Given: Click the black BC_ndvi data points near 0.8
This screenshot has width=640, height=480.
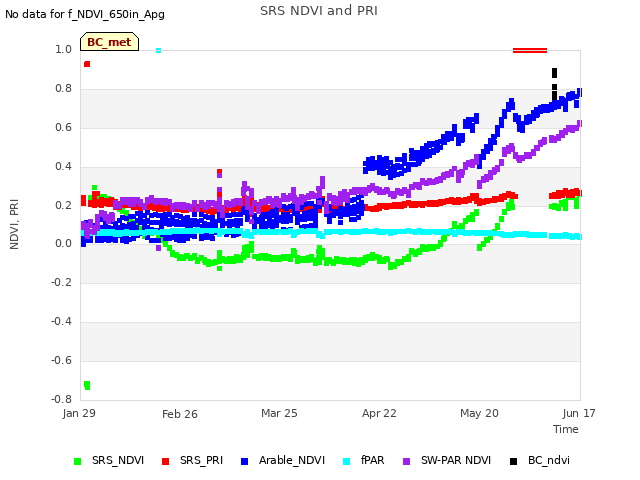Looking at the screenshot, I should pyautogui.click(x=554, y=84).
